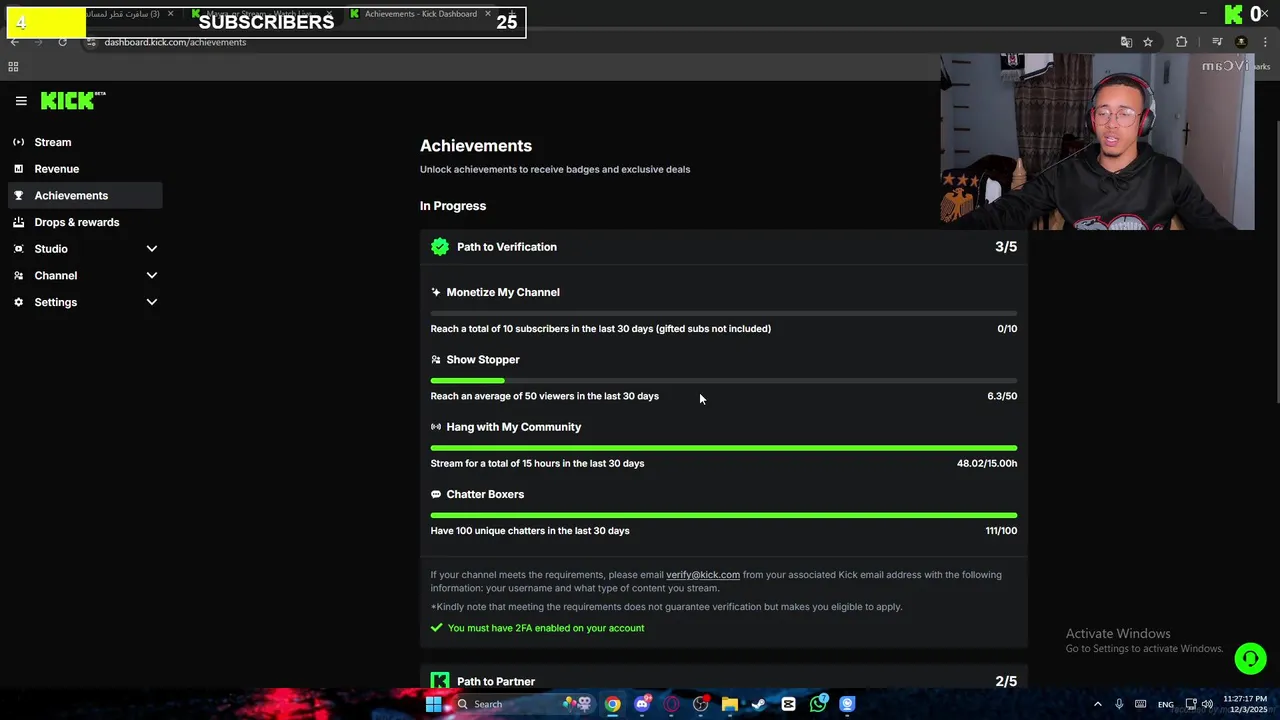The width and height of the screenshot is (1280, 720).
Task: Click the browser Back arrow
Action: (15, 42)
